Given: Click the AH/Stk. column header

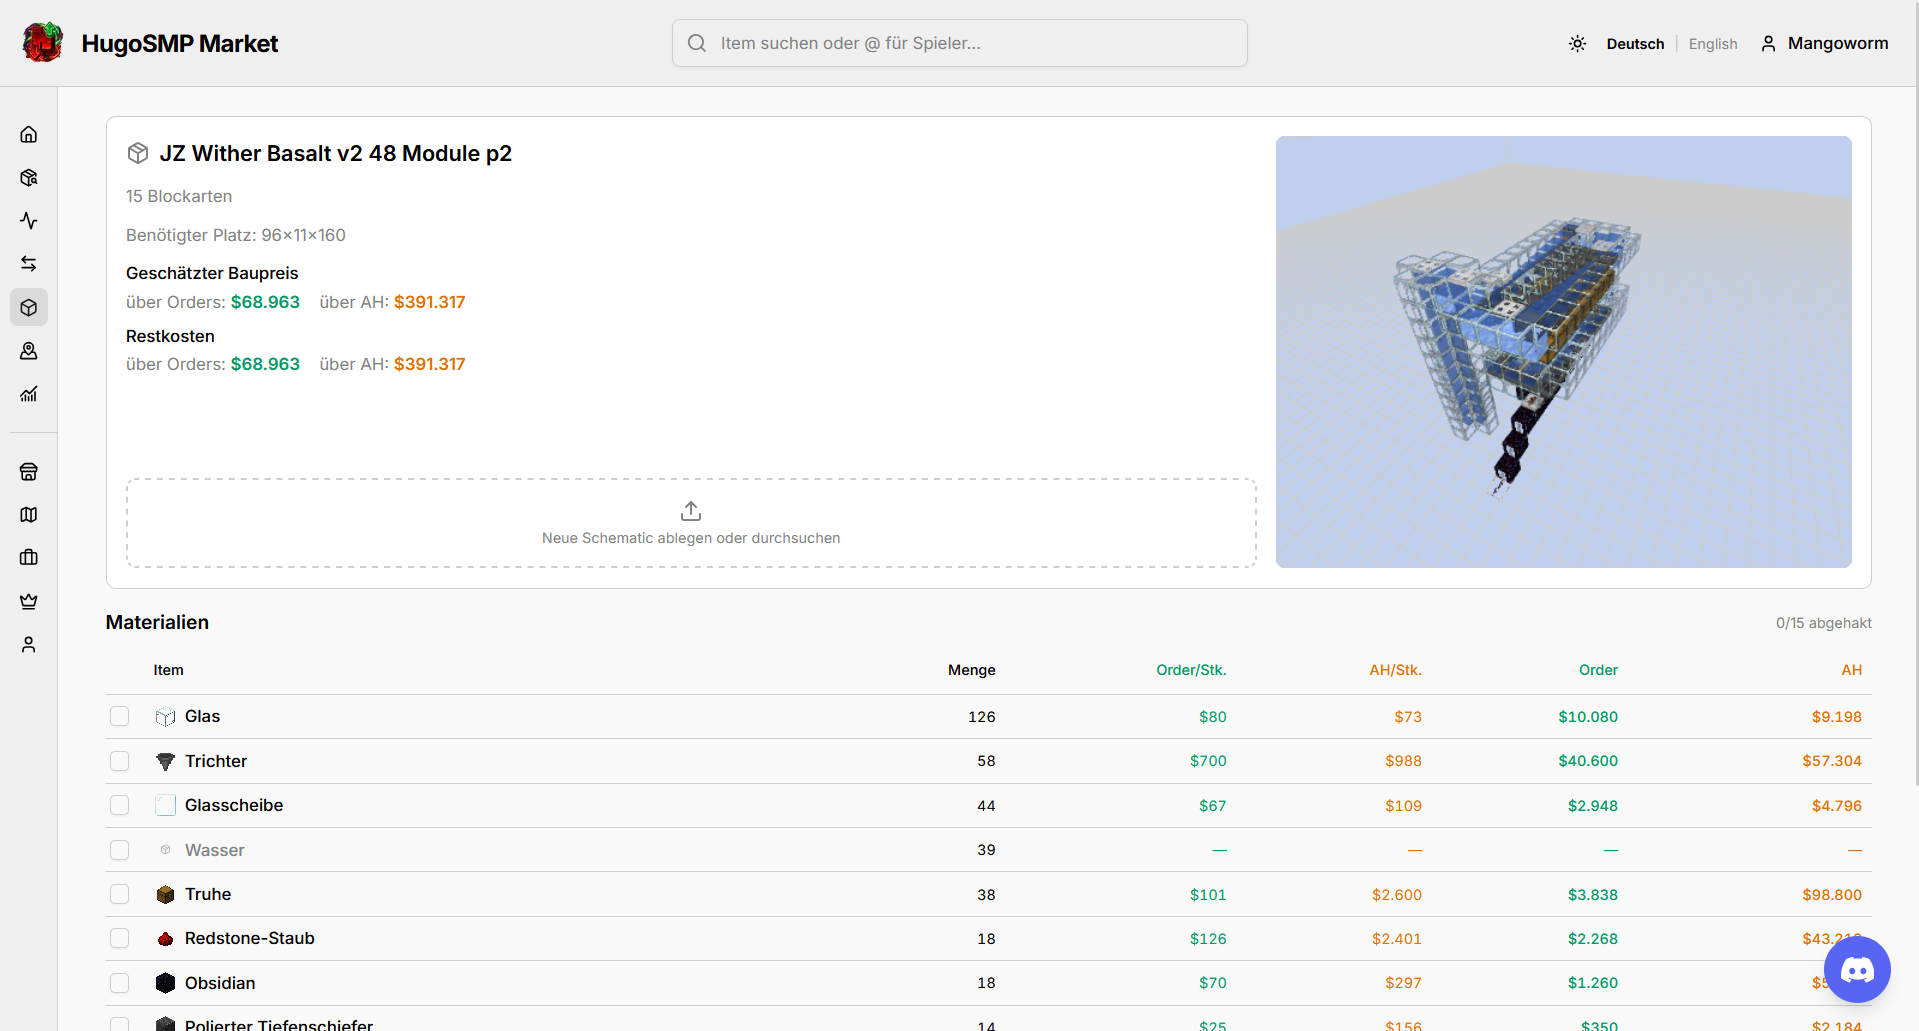Looking at the screenshot, I should tap(1395, 670).
